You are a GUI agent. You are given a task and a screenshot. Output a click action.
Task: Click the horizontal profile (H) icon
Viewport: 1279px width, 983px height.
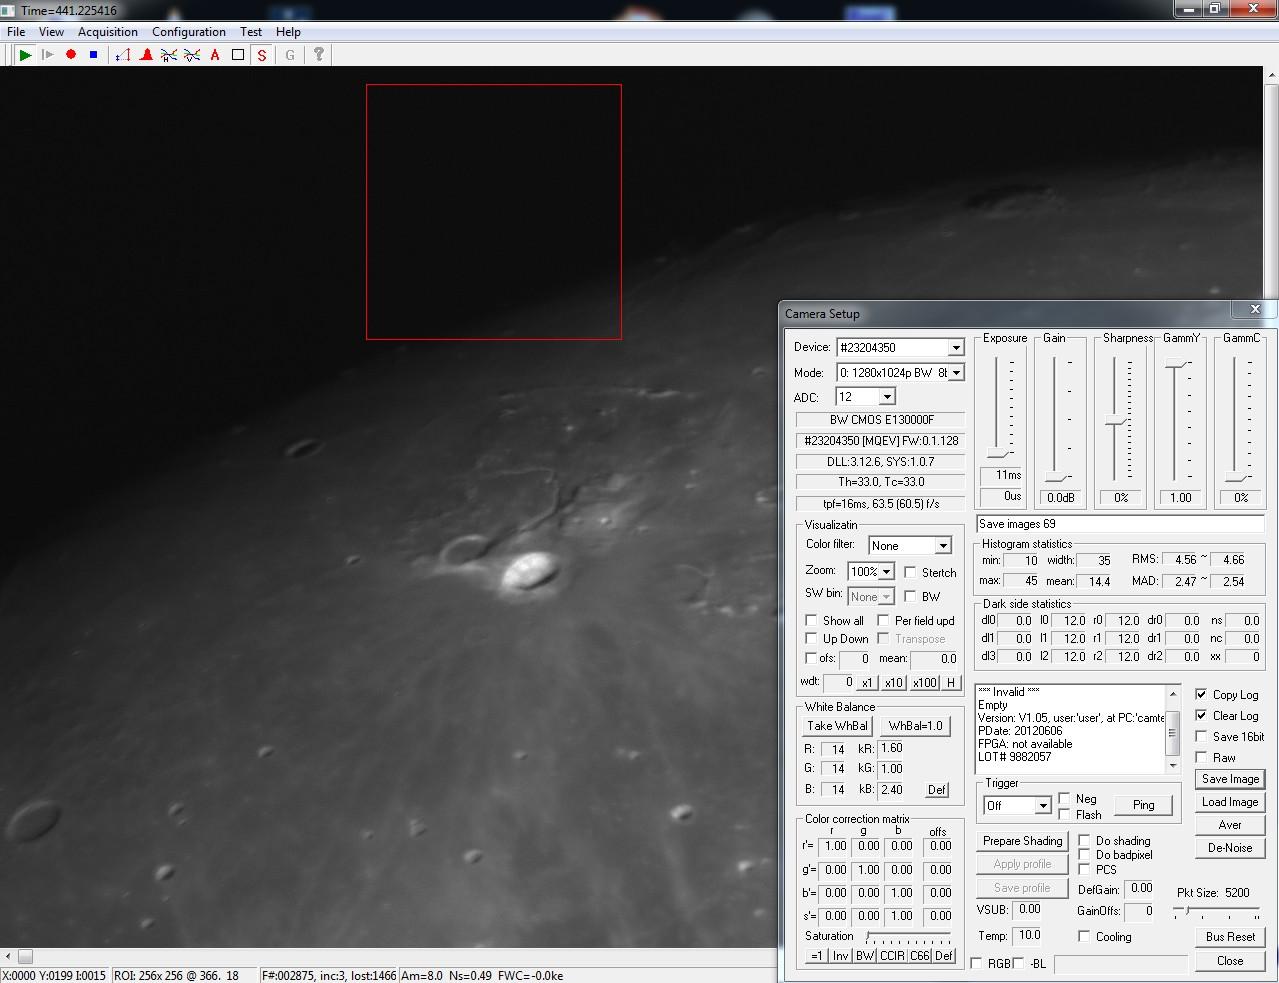pos(169,55)
